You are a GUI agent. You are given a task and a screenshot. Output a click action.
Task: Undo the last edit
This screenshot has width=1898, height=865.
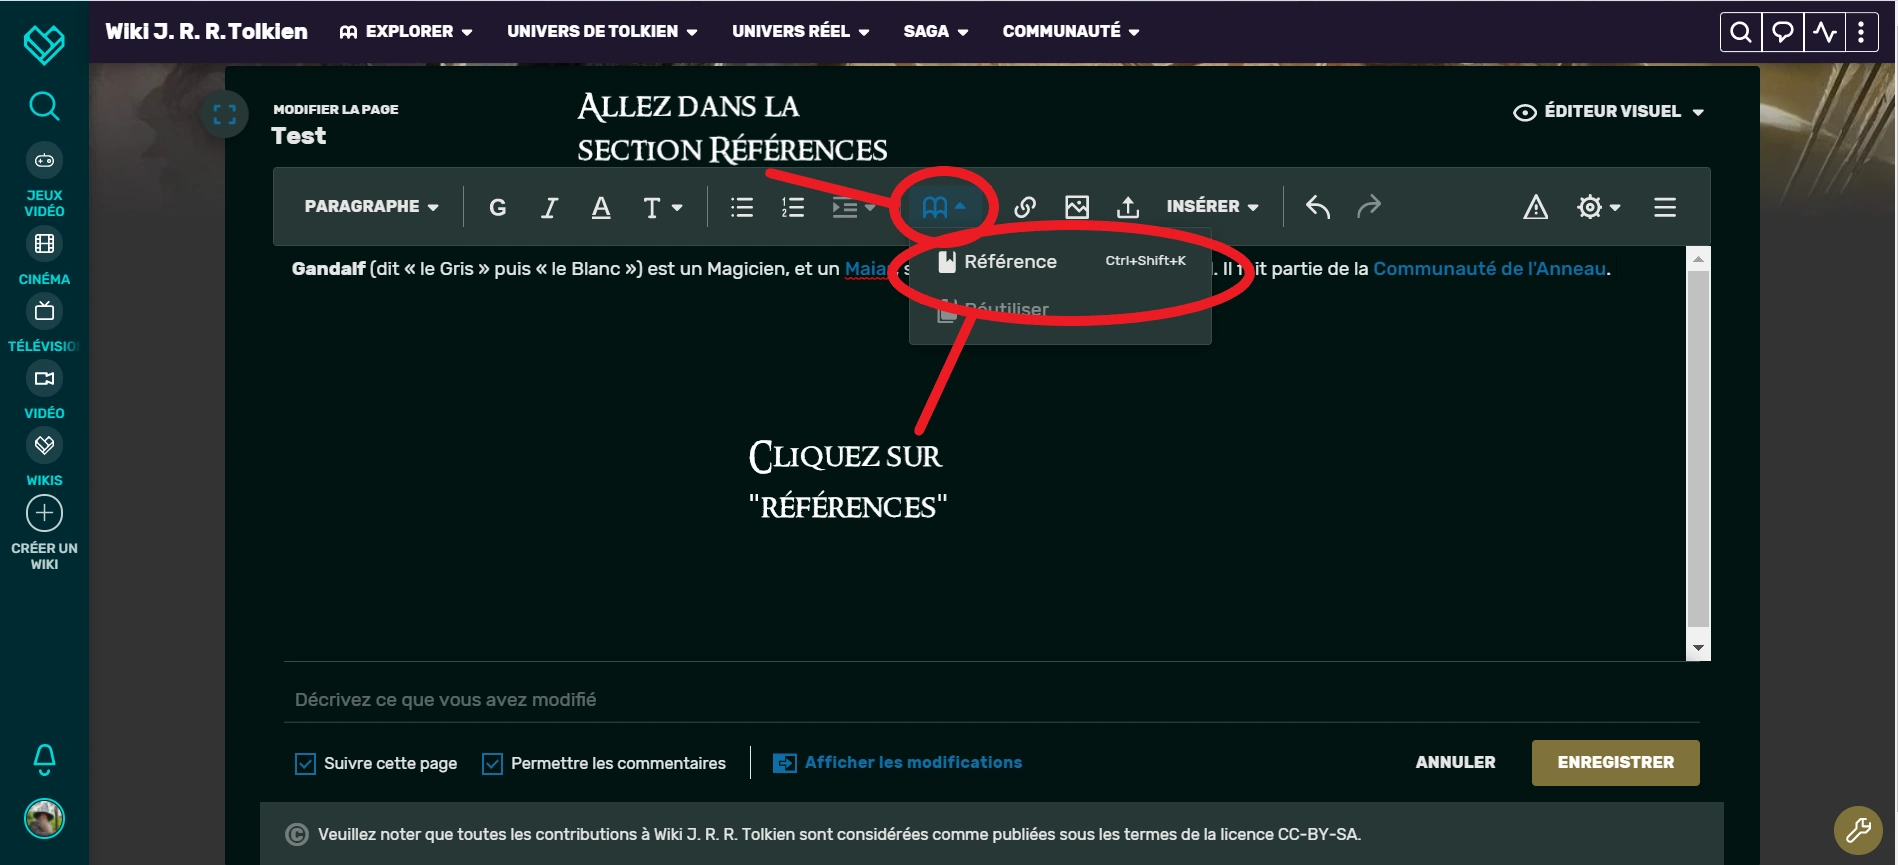(1318, 207)
